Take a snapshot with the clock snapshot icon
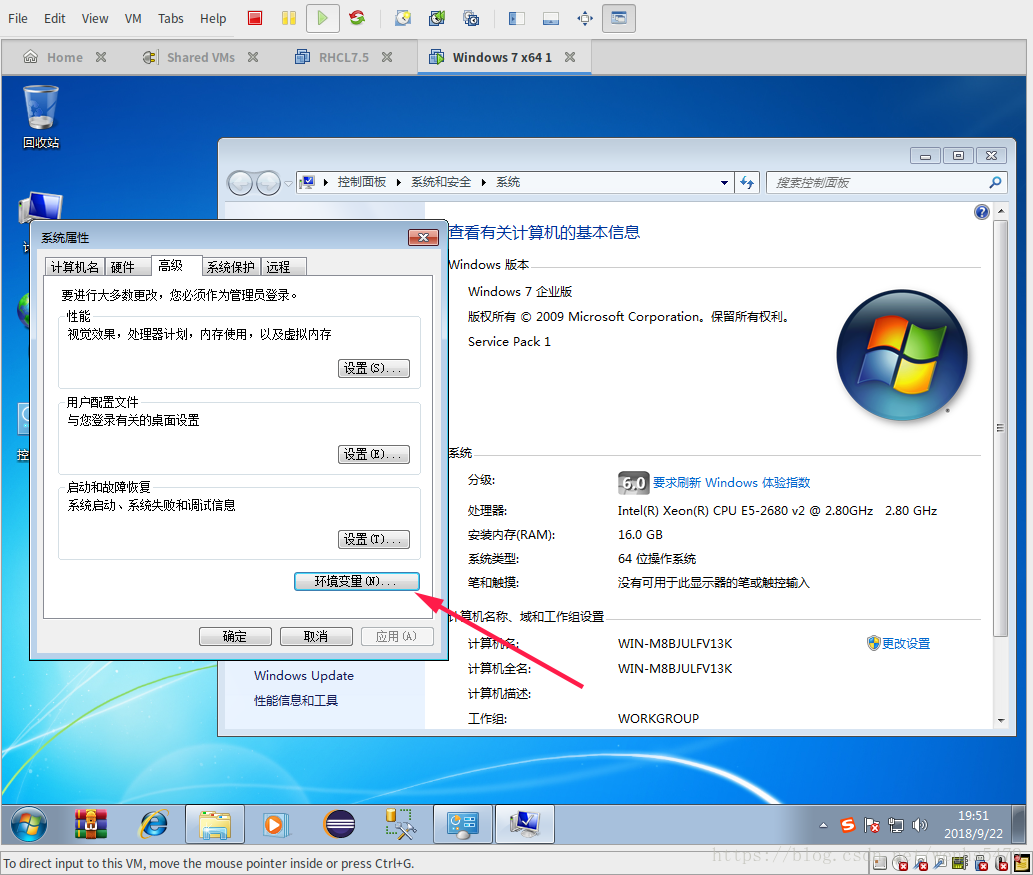Image resolution: width=1033 pixels, height=875 pixels. point(403,18)
